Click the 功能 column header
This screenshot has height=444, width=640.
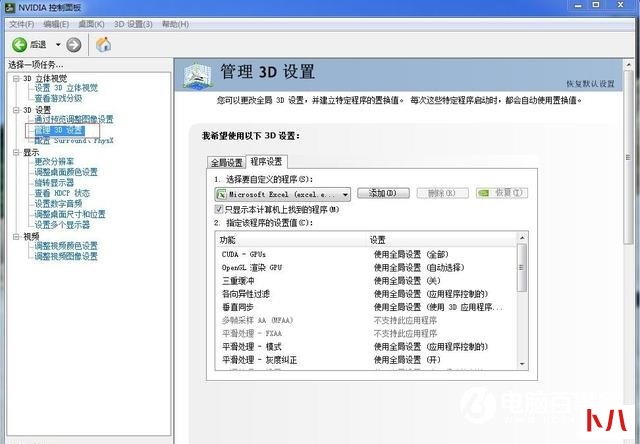[291, 240]
